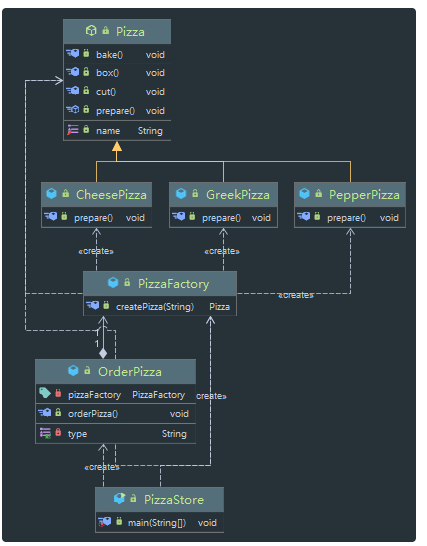Click the method icon next to box()
Viewport: 427px width, 546px height.
[x=73, y=72]
